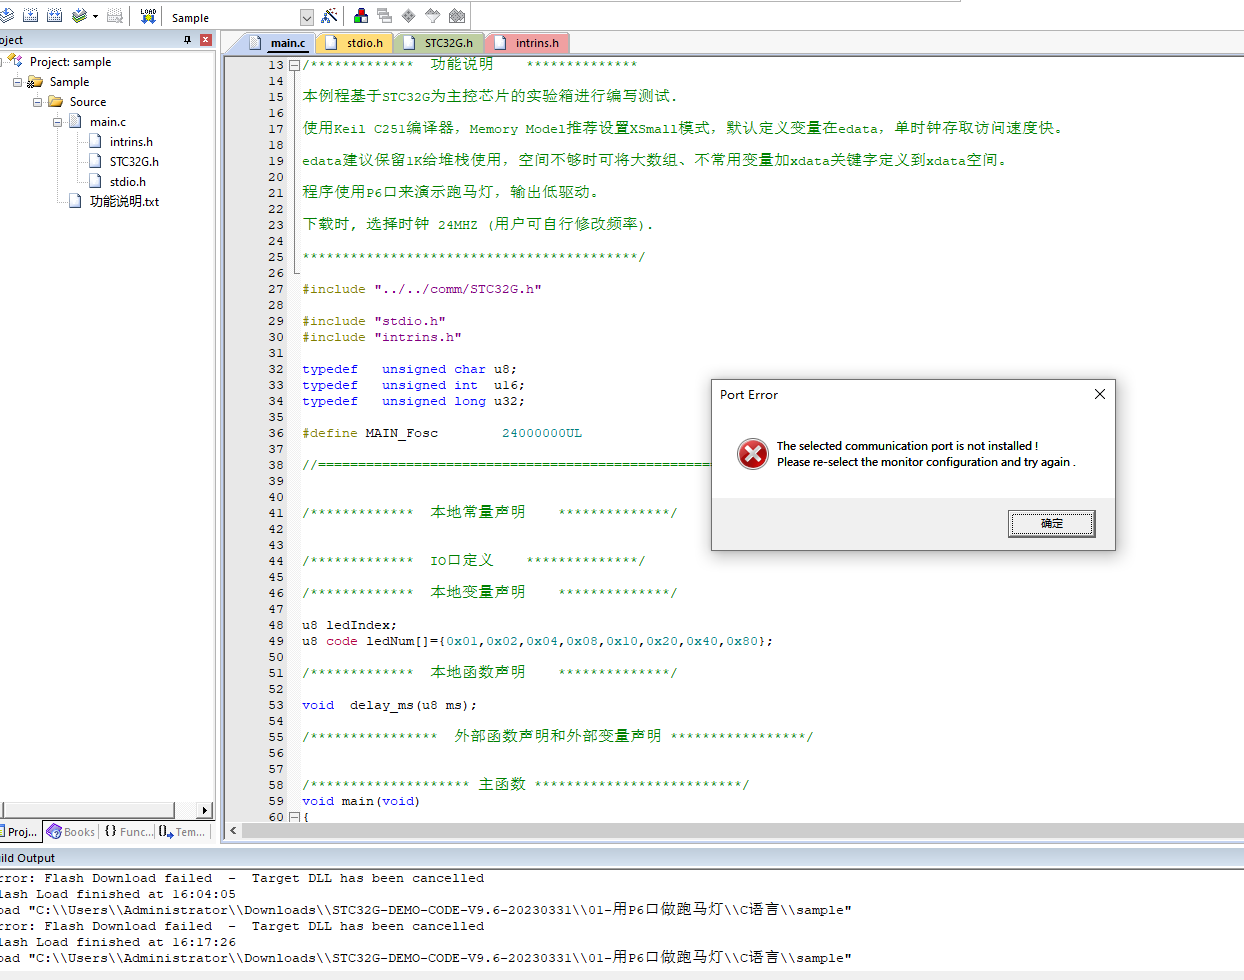Click the Stop build toolbar icon
Viewport: 1244px width, 980px height.
coord(115,16)
